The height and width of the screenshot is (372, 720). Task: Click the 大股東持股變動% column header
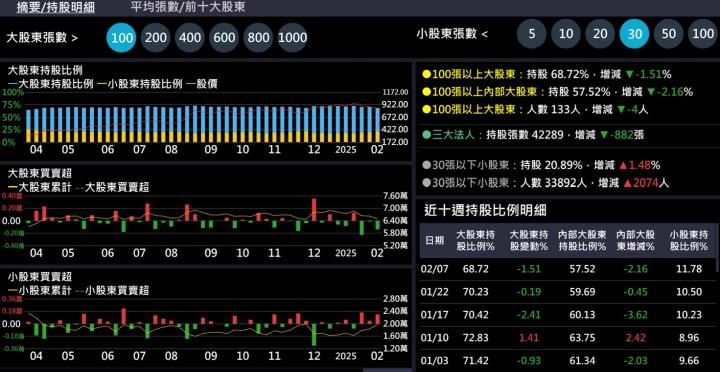(x=529, y=240)
